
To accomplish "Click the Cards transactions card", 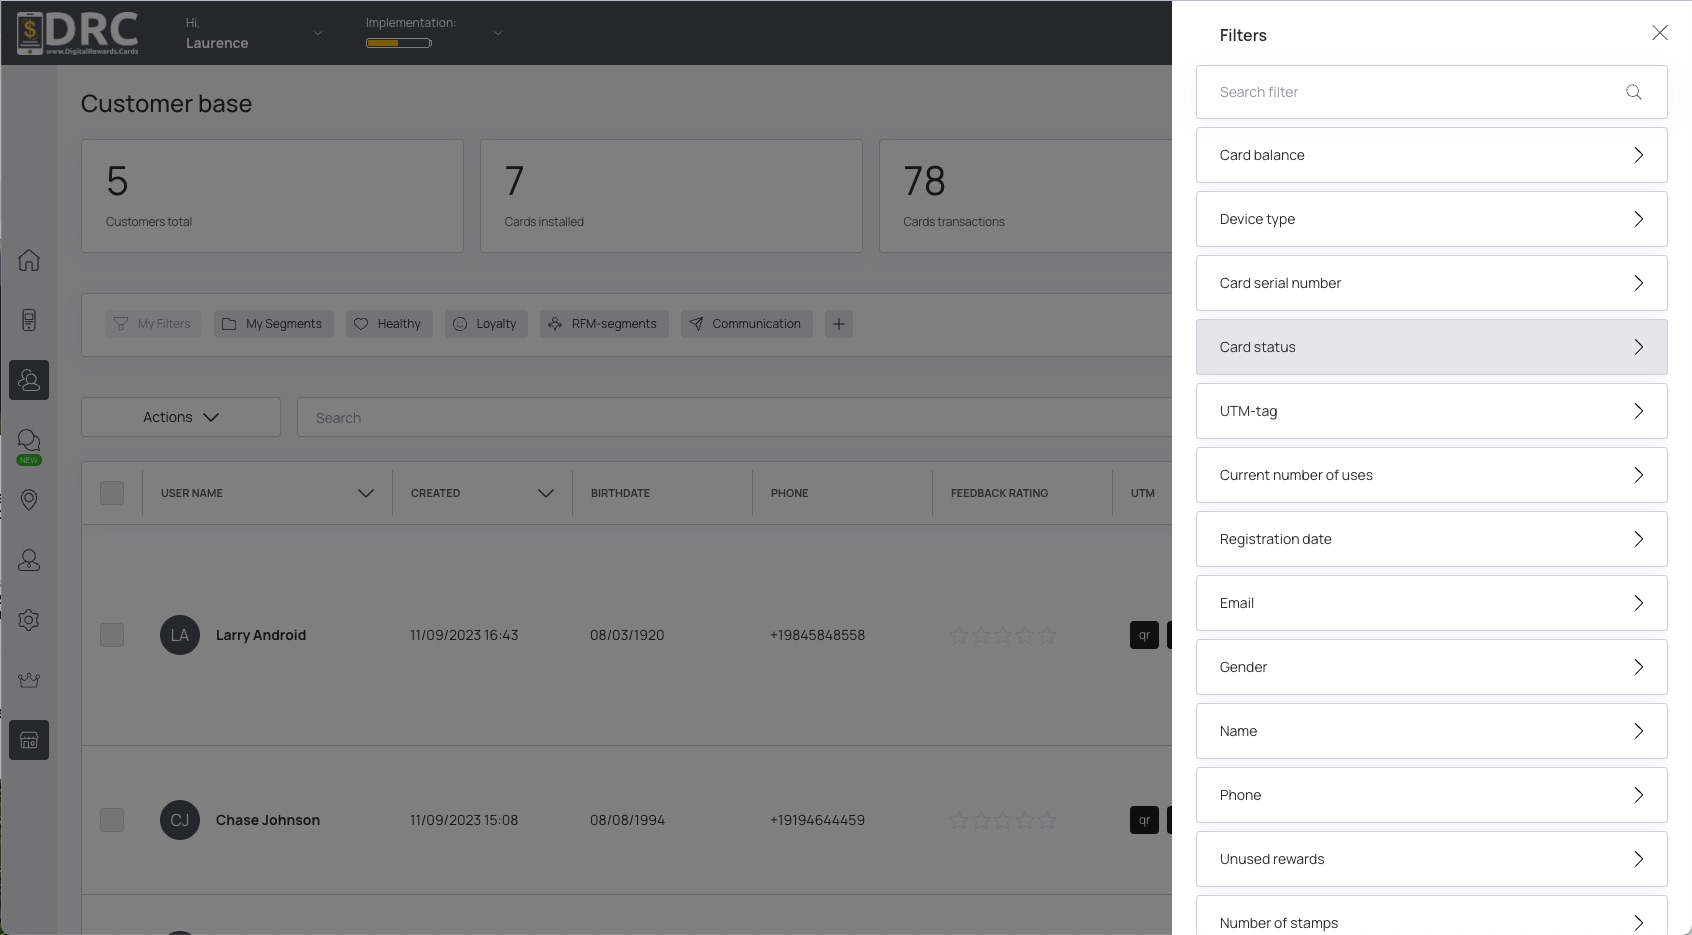I will tap(1025, 196).
